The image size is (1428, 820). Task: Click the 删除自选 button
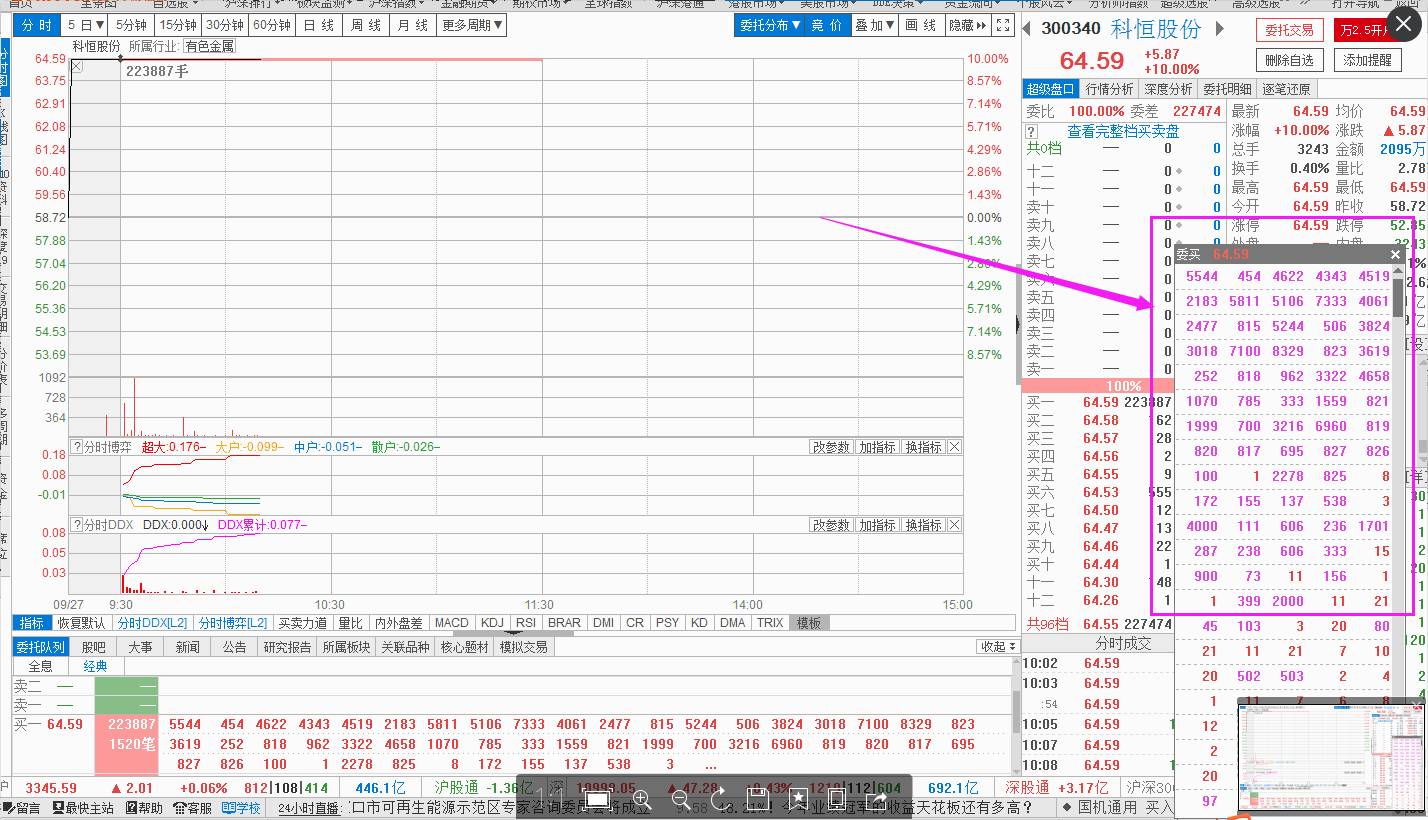[x=1289, y=60]
